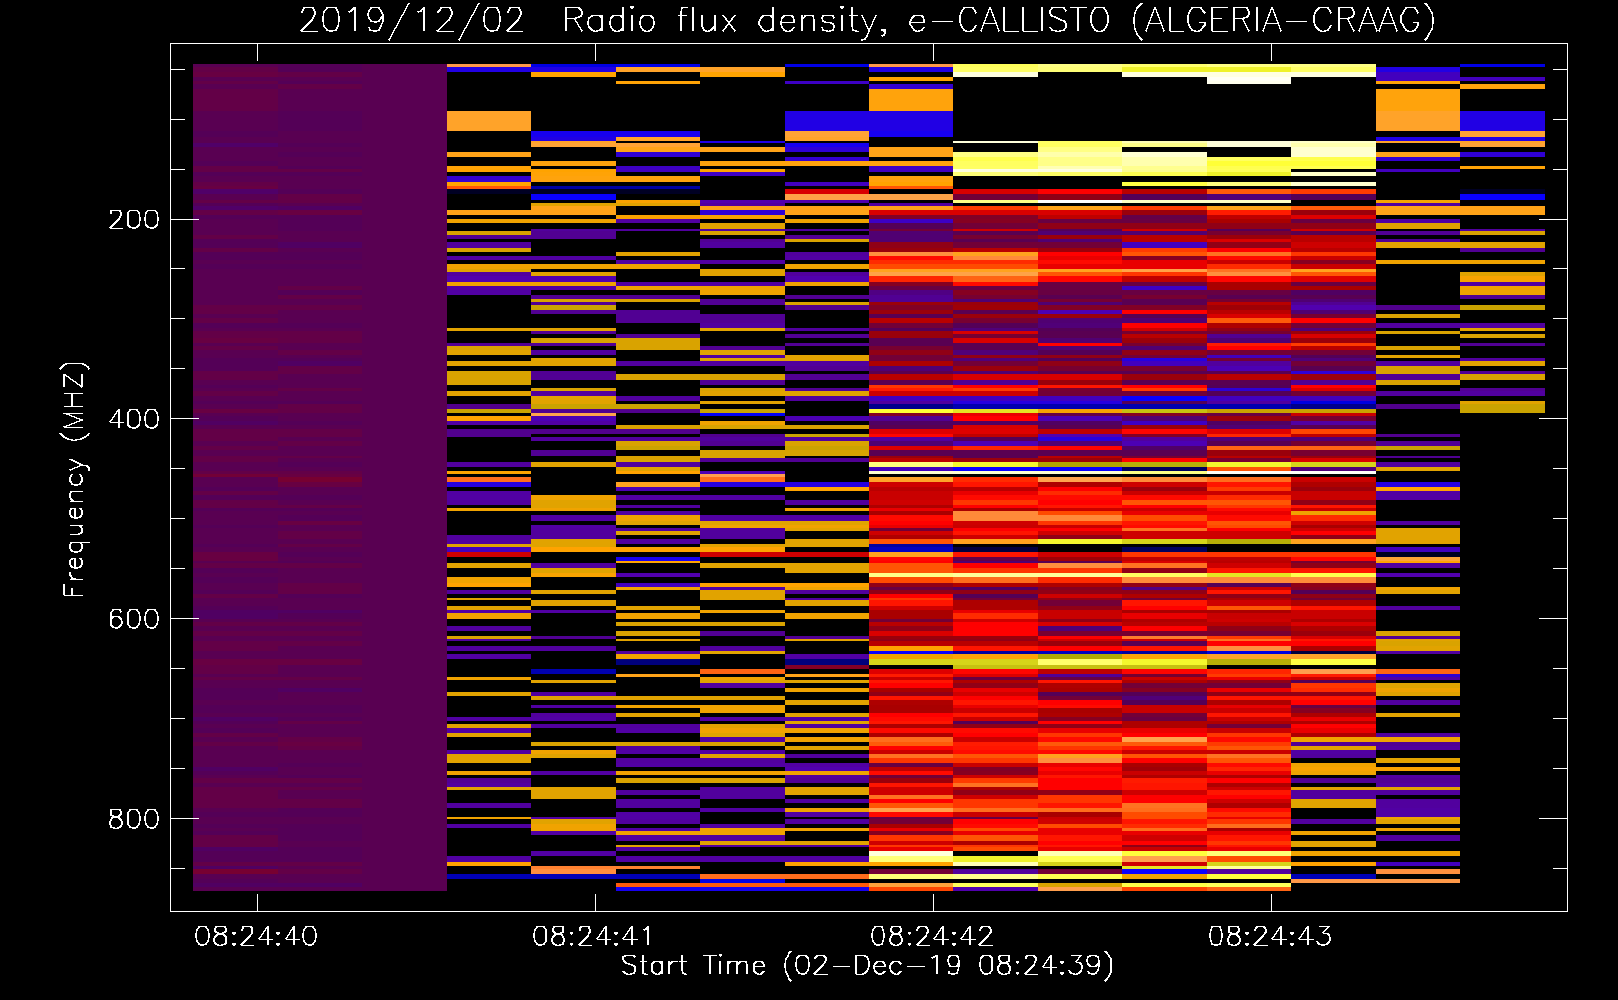Viewport: 1618px width, 1000px height.
Task: Click the 200 frequency tick label
Action: tap(134, 220)
